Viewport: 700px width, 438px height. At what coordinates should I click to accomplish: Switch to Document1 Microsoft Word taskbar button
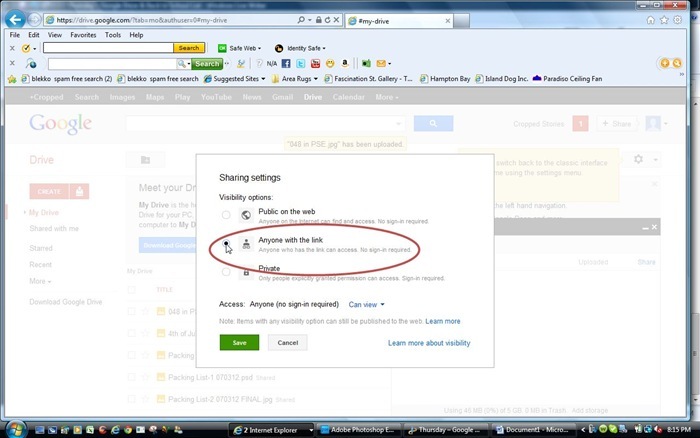tap(534, 430)
